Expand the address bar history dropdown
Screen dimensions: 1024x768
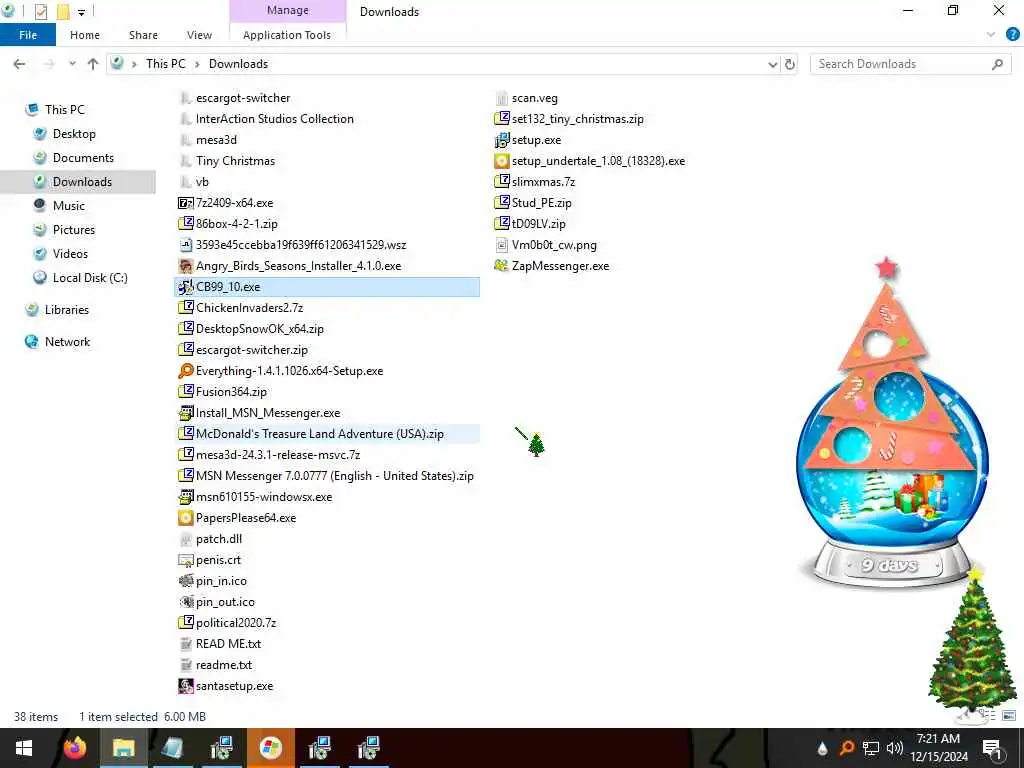[x=773, y=64]
